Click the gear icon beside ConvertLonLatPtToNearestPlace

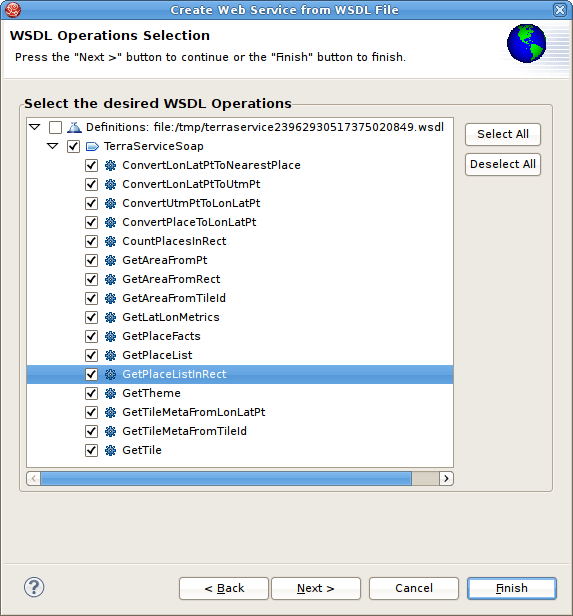[110, 165]
